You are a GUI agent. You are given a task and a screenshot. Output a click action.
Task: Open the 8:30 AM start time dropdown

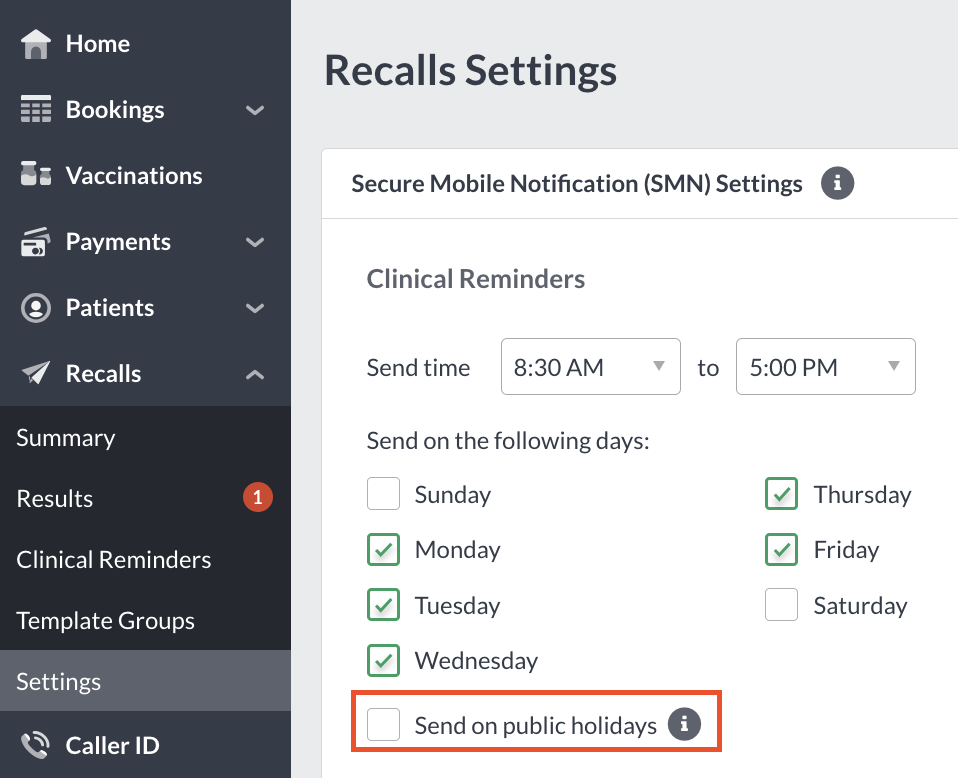coord(591,367)
